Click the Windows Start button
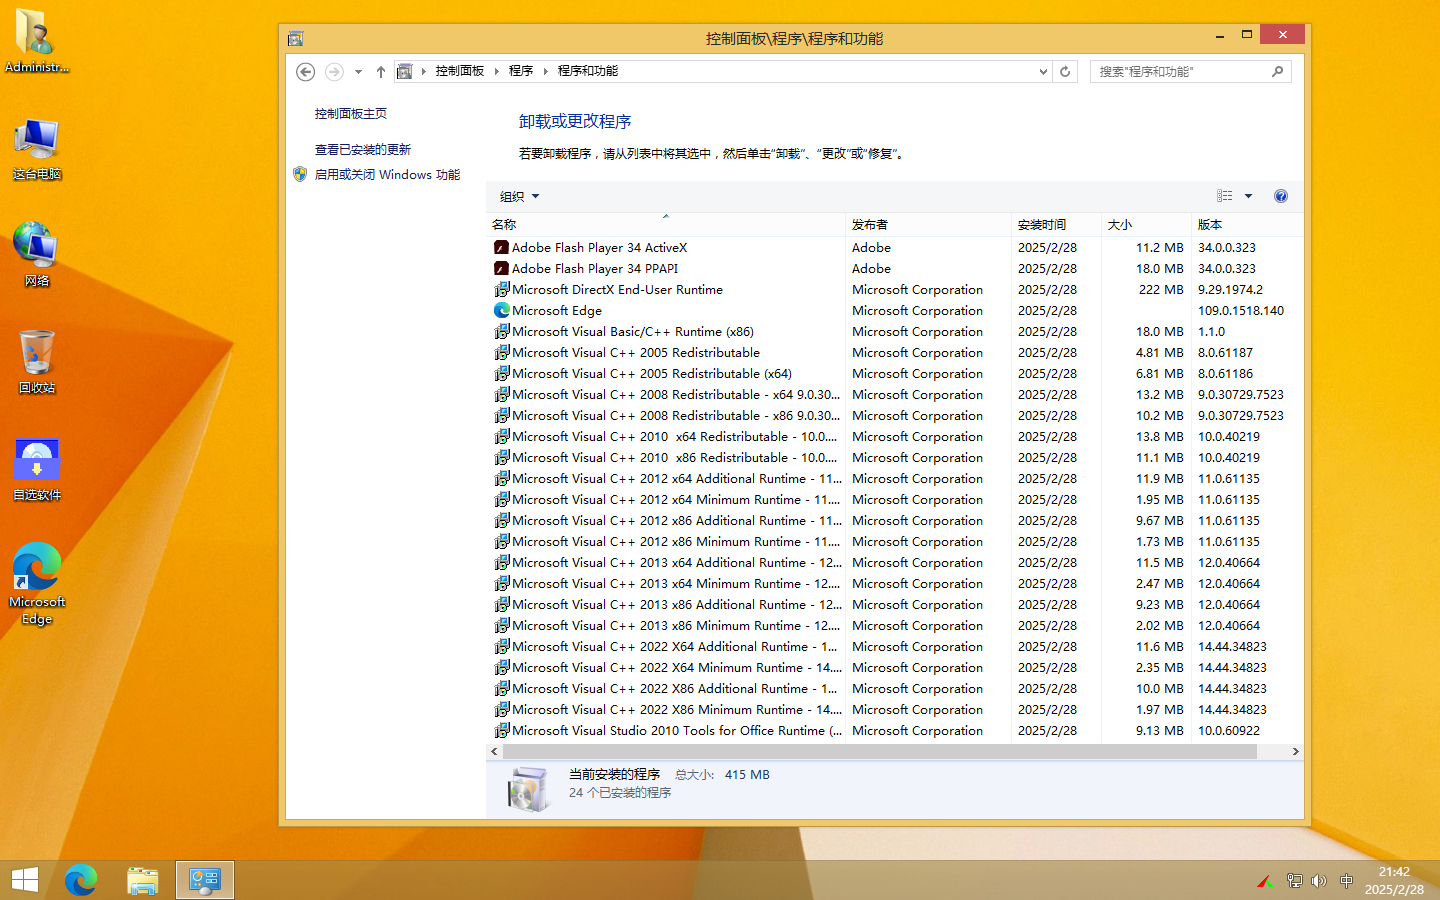1440x900 pixels. [25, 880]
